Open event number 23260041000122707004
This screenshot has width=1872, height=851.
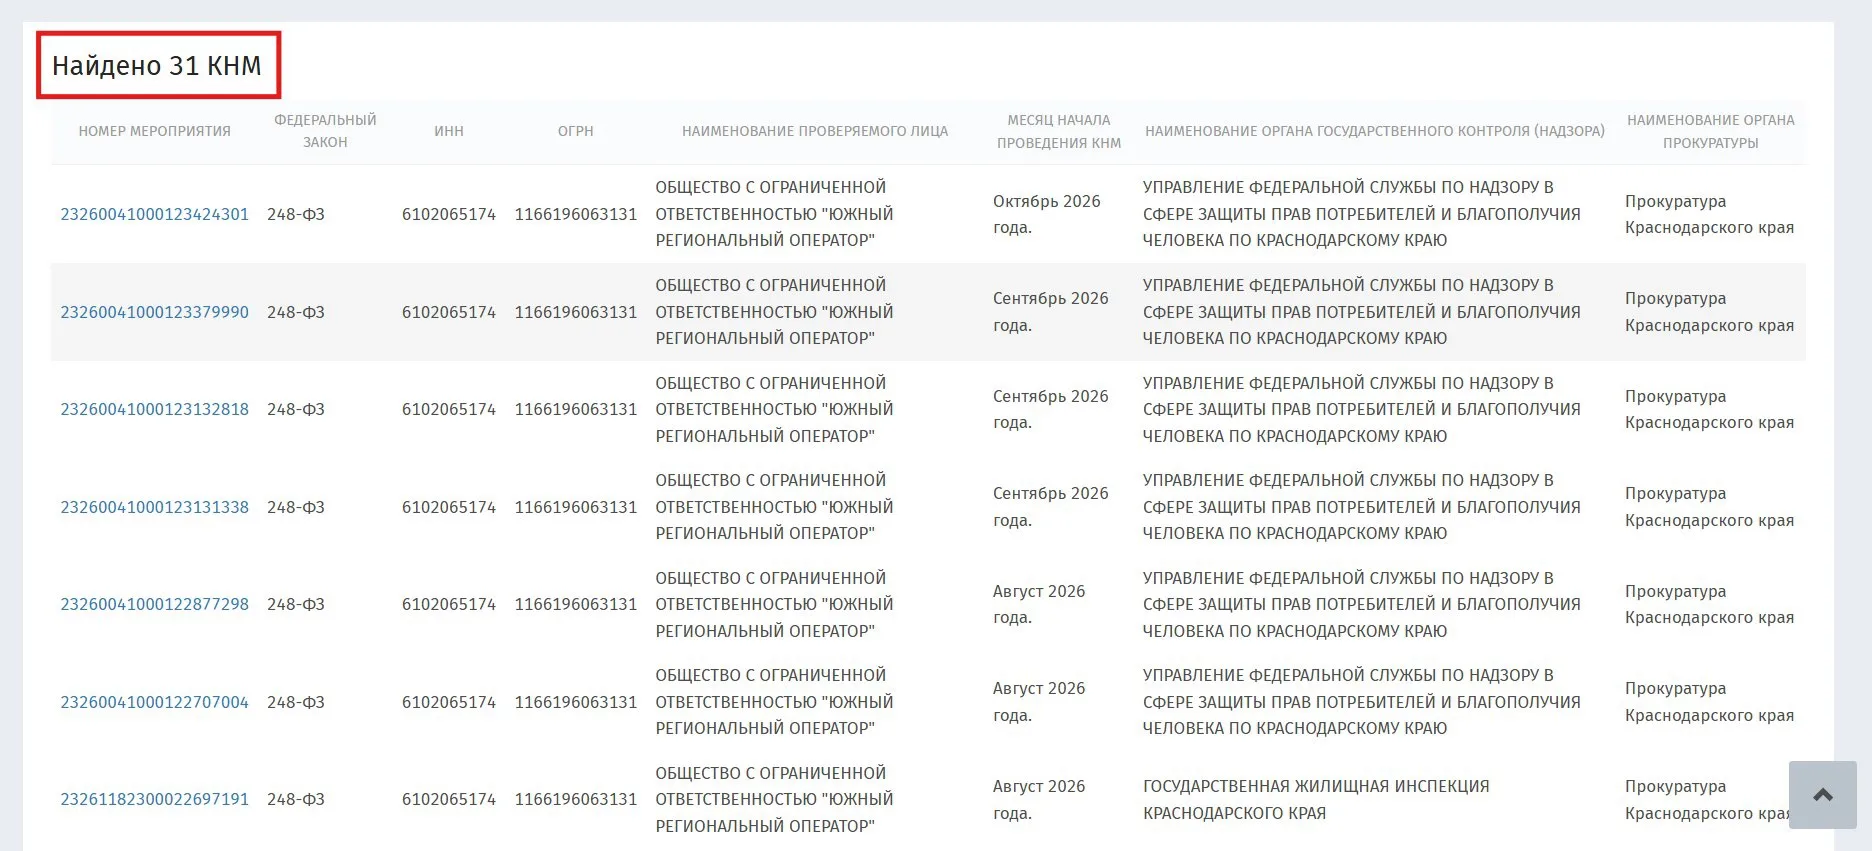[x=155, y=702]
